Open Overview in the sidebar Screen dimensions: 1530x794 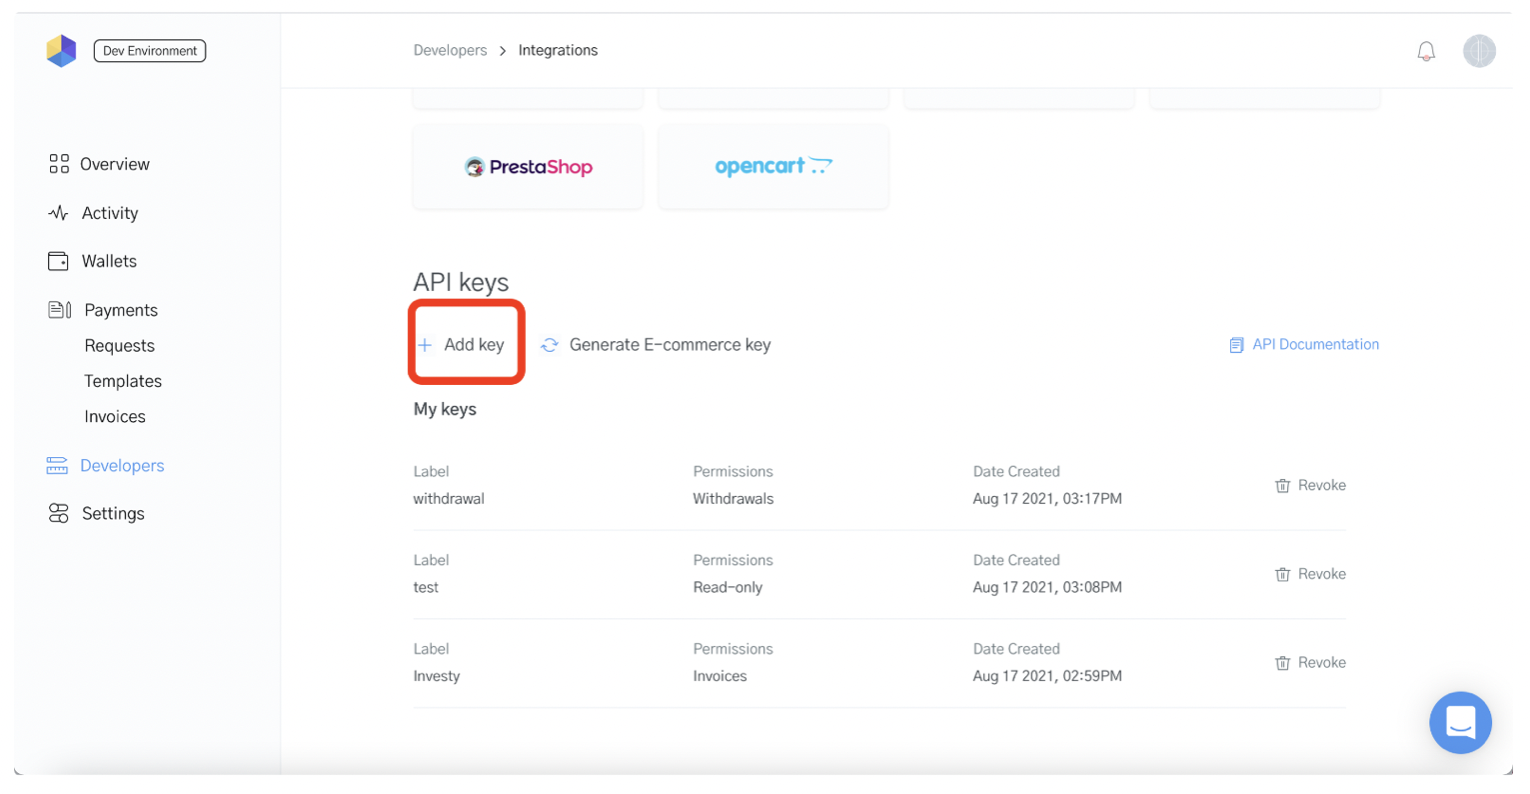(114, 164)
